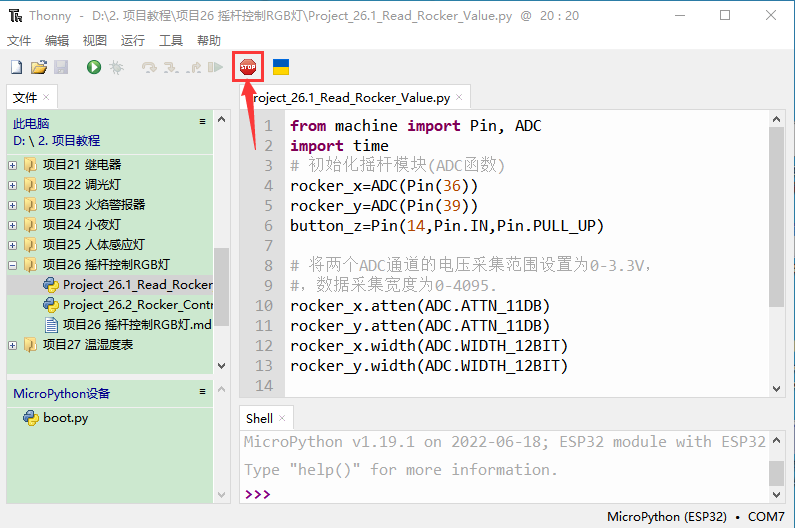795x528 pixels.
Task: Run the current script with the green play icon
Action: point(94,67)
